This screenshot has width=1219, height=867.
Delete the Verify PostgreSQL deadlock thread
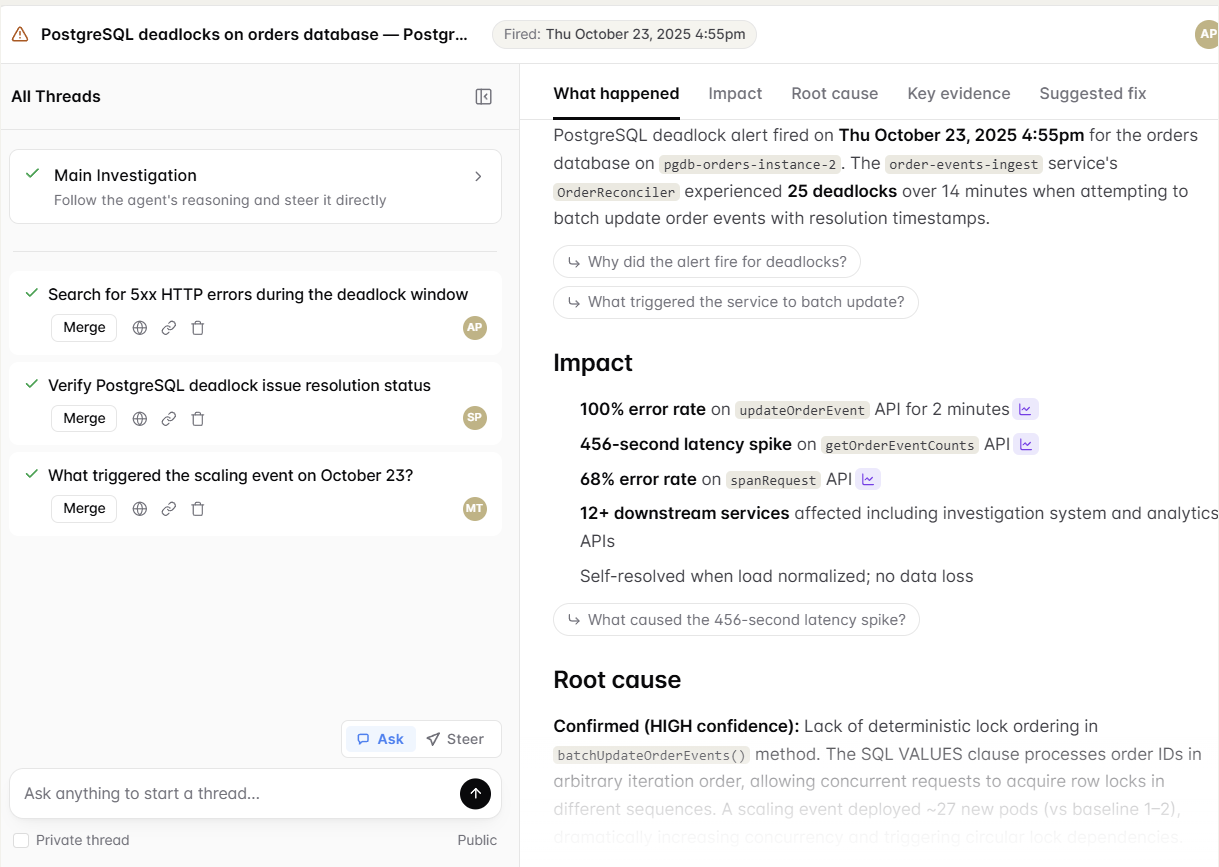[x=198, y=418]
